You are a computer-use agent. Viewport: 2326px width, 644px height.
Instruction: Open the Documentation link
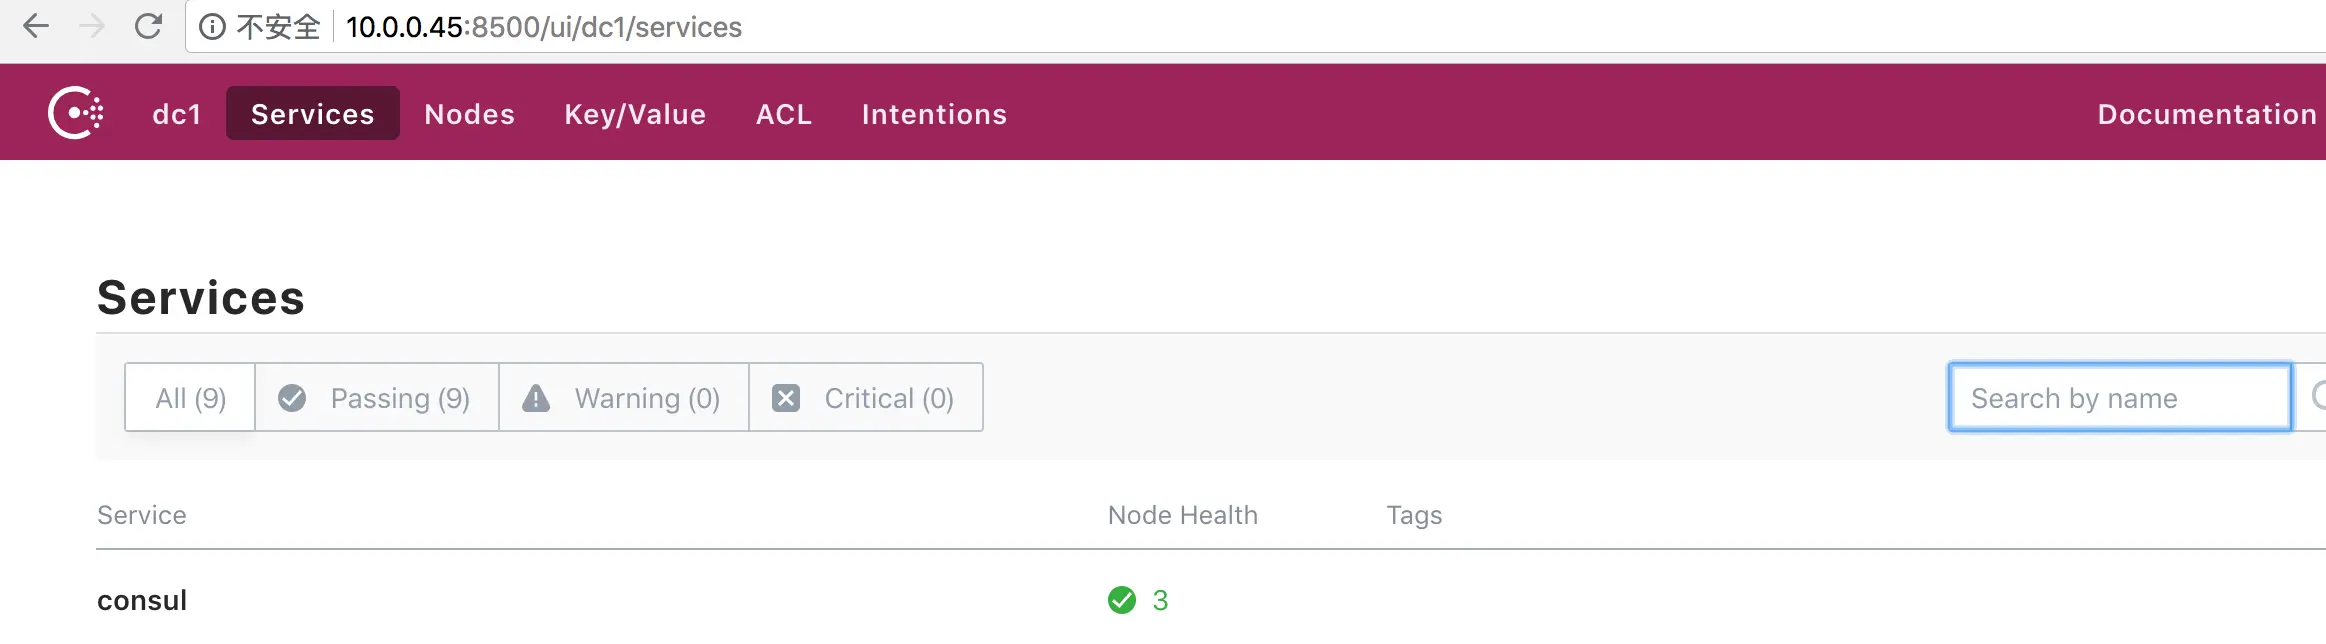2206,114
